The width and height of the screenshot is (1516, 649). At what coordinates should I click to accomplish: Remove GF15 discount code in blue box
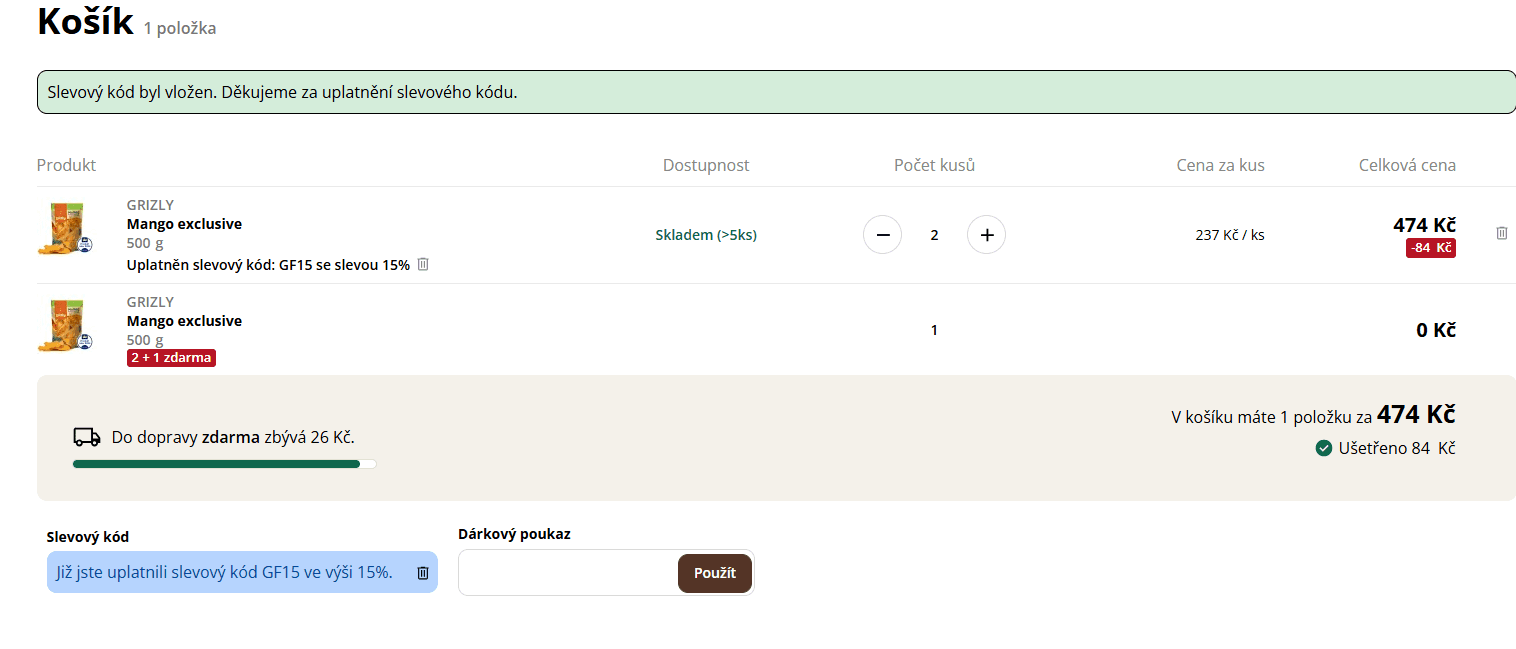pyautogui.click(x=423, y=573)
